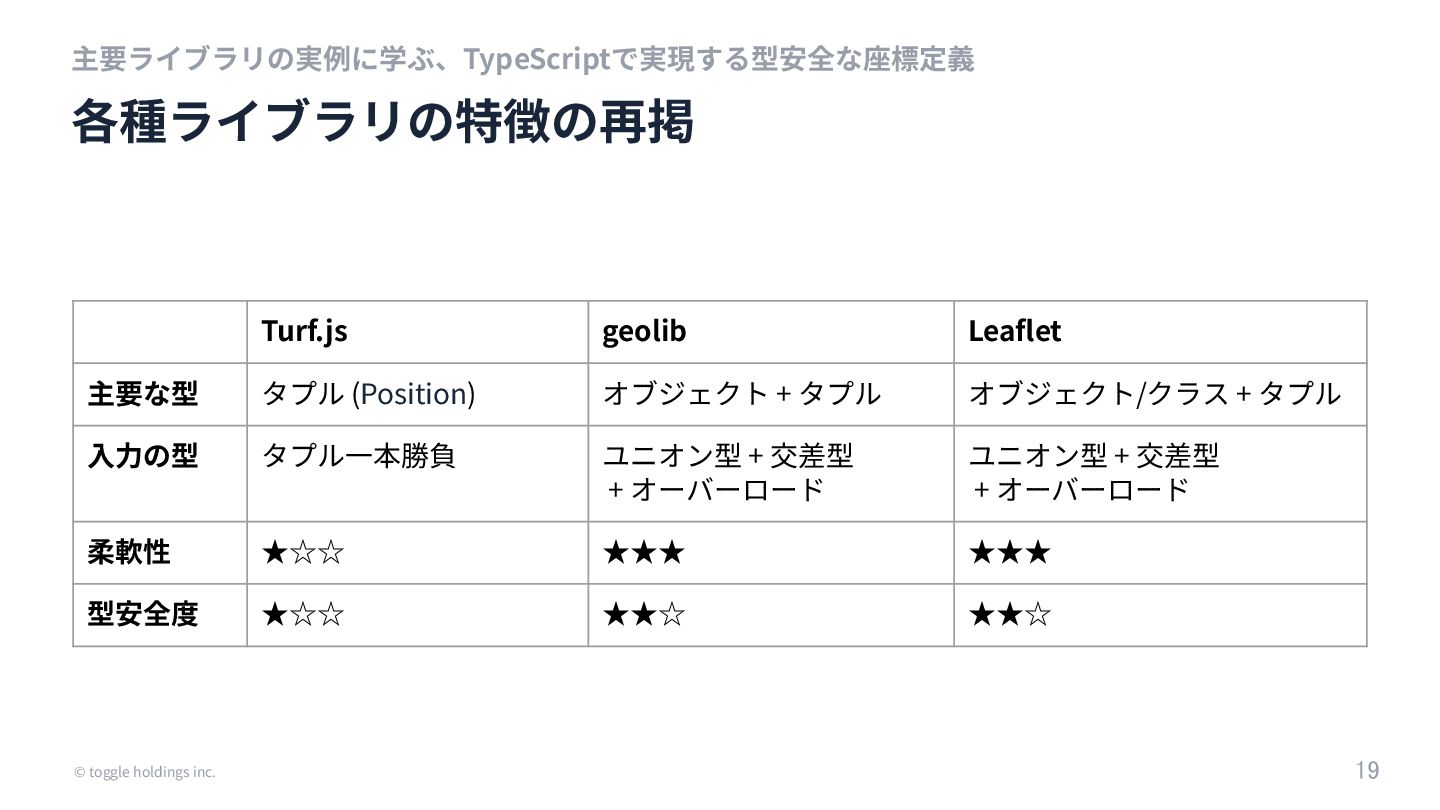Click the 入力の型 row label
The image size is (1440, 810).
tap(143, 456)
